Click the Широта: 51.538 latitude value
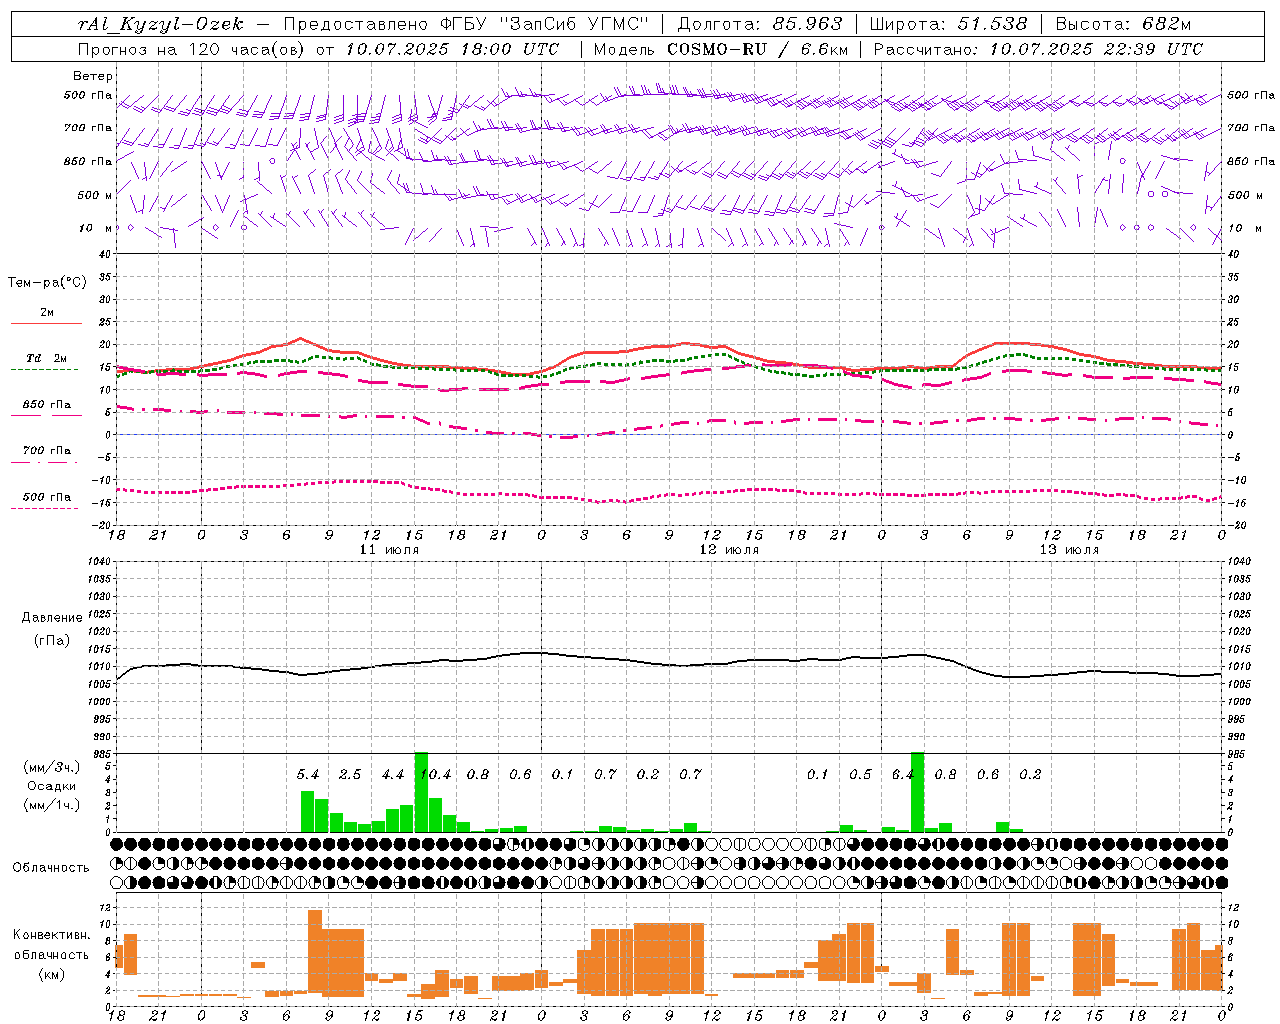 pyautogui.click(x=948, y=24)
